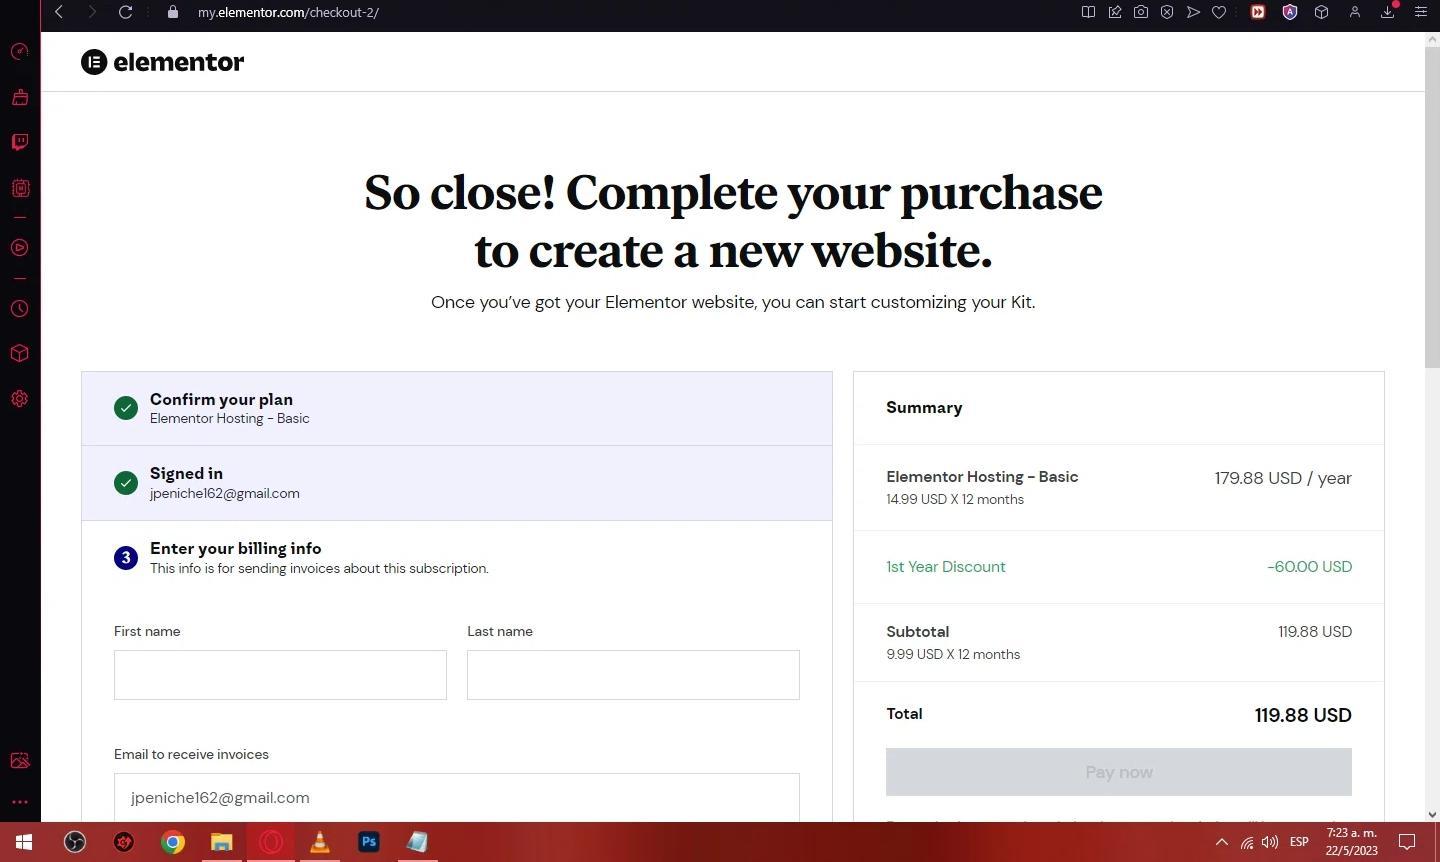Viewport: 1440px width, 862px height.
Task: Take a snapshot with camera icon
Action: (x=1141, y=12)
